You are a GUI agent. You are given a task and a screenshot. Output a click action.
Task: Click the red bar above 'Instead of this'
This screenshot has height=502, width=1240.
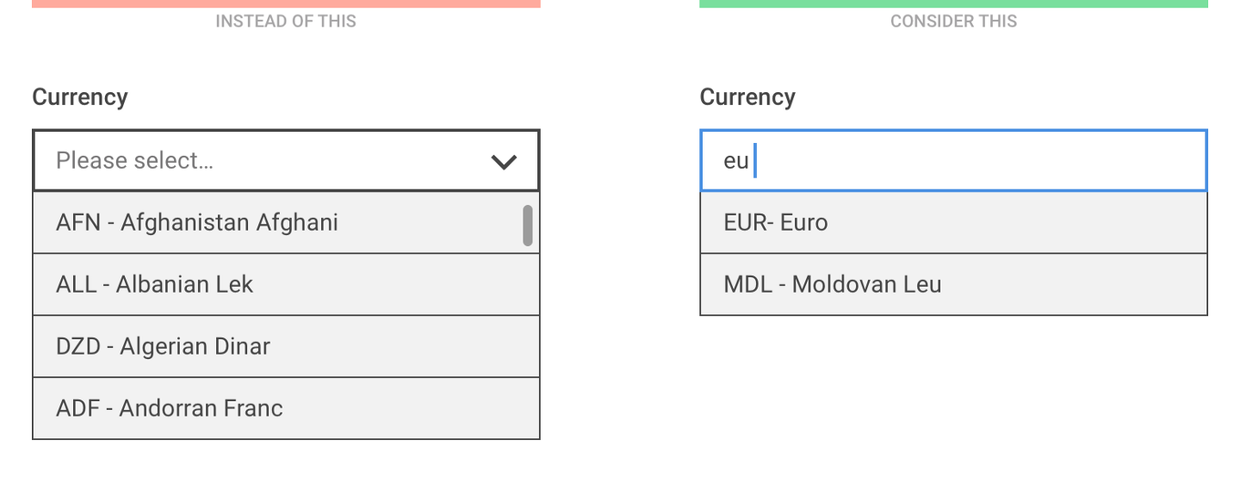[286, 3]
